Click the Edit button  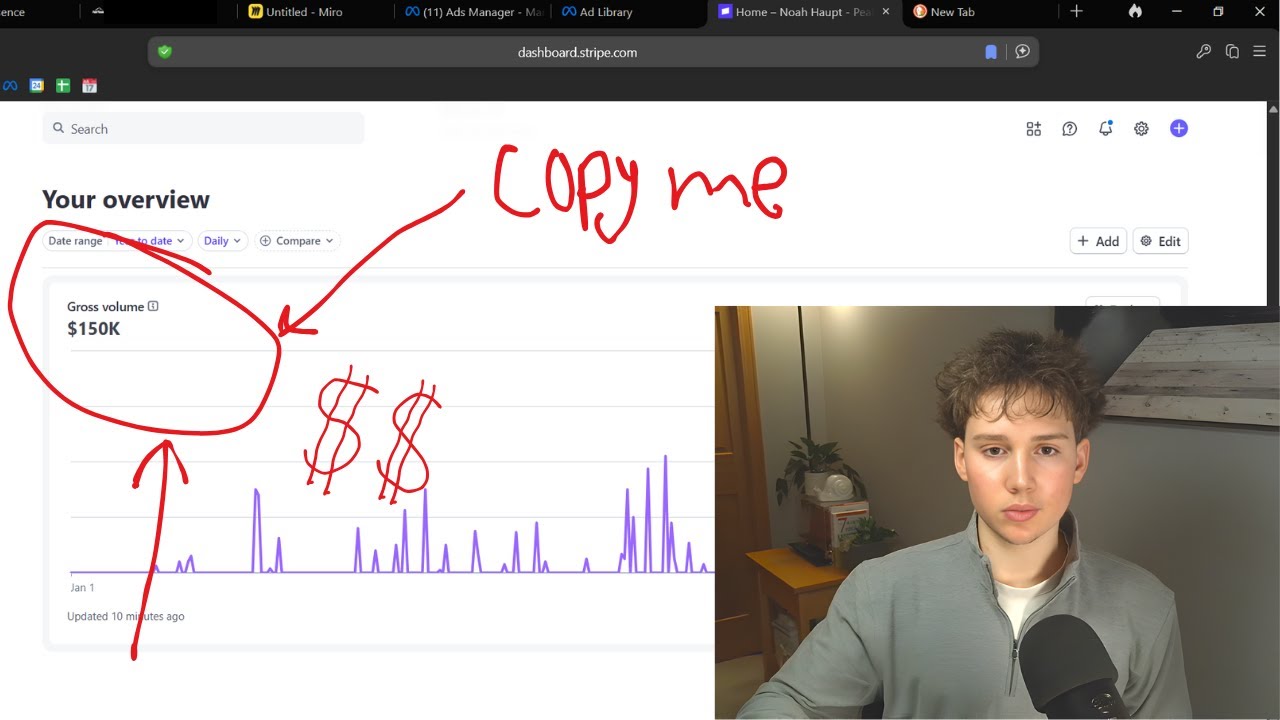coord(1161,241)
